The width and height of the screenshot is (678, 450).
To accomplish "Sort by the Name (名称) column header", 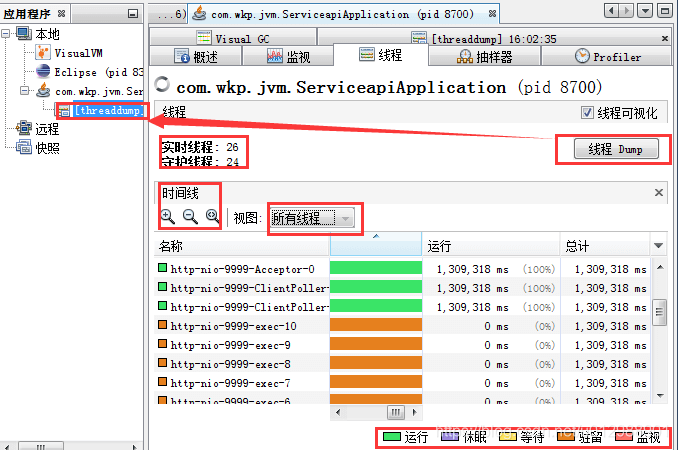I will pos(242,246).
